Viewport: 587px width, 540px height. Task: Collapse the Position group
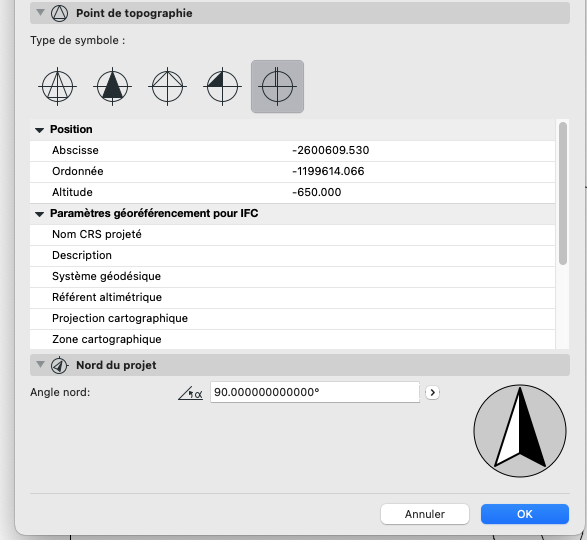click(39, 130)
